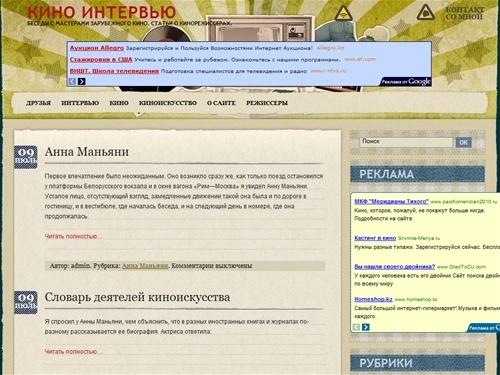Screen dimensions: 500x375
Task: Open Вы нашли своего двойника? ad link
Action: click(395, 267)
